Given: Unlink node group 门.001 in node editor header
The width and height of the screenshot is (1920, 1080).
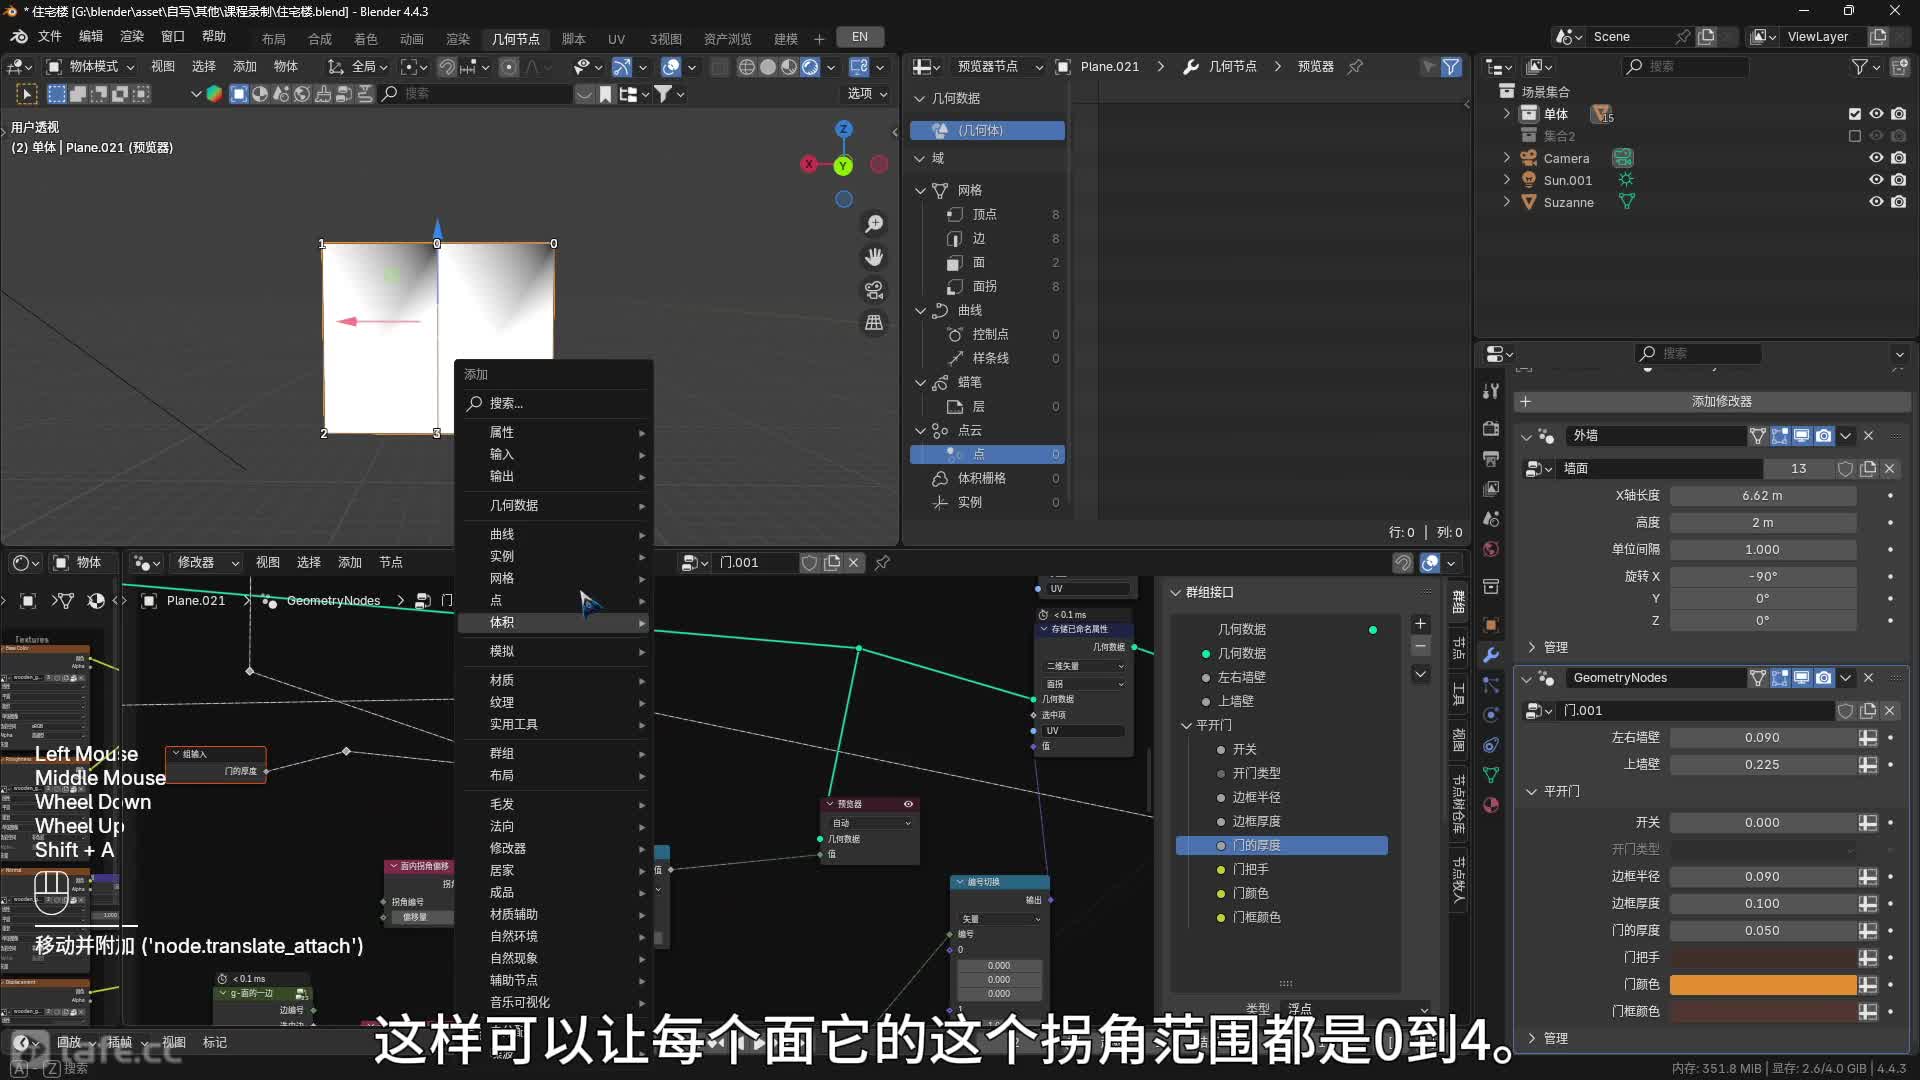Looking at the screenshot, I should pyautogui.click(x=854, y=562).
